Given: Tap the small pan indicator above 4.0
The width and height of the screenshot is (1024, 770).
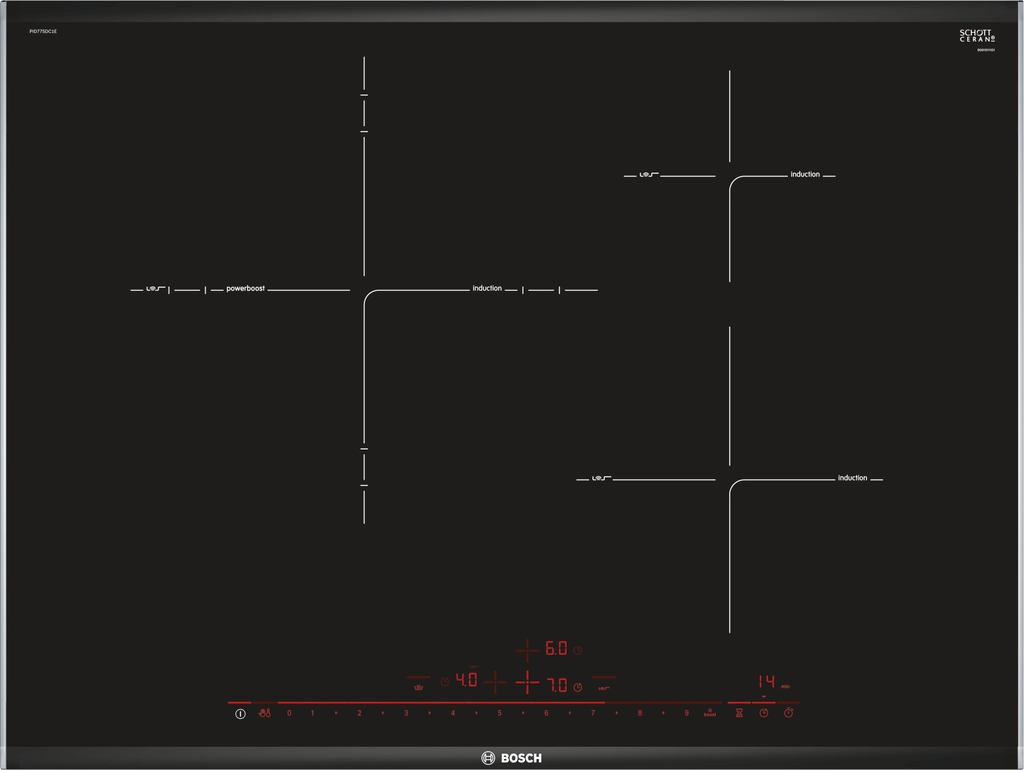Looking at the screenshot, I should [x=474, y=667].
